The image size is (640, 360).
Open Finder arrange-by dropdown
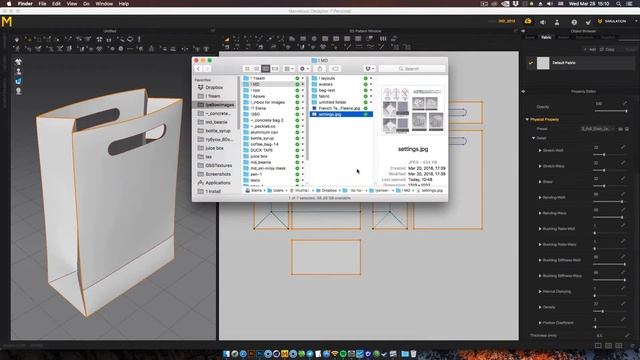pos(289,69)
